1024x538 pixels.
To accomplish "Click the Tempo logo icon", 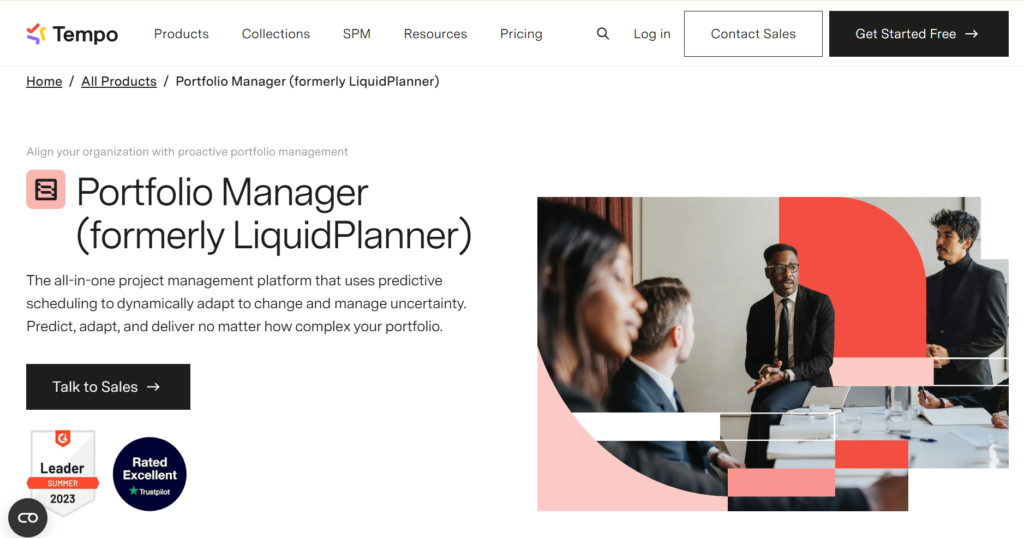I will point(37,33).
